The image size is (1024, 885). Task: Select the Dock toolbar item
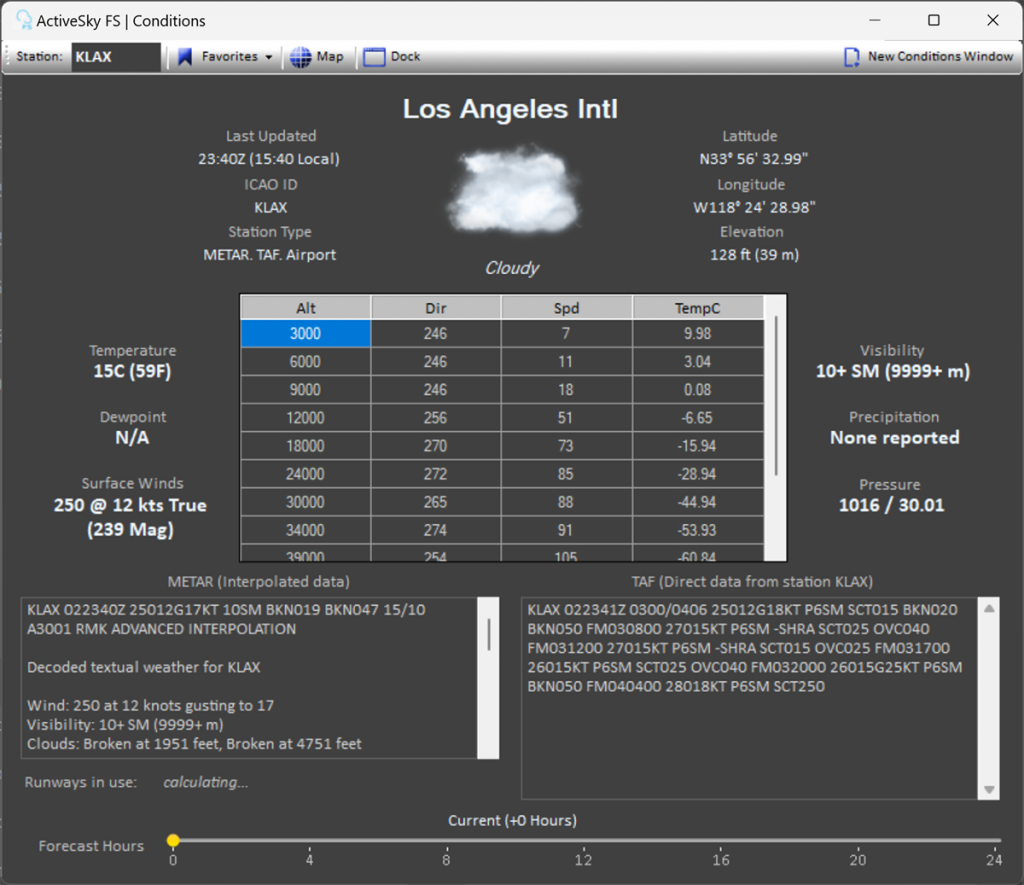coord(391,57)
